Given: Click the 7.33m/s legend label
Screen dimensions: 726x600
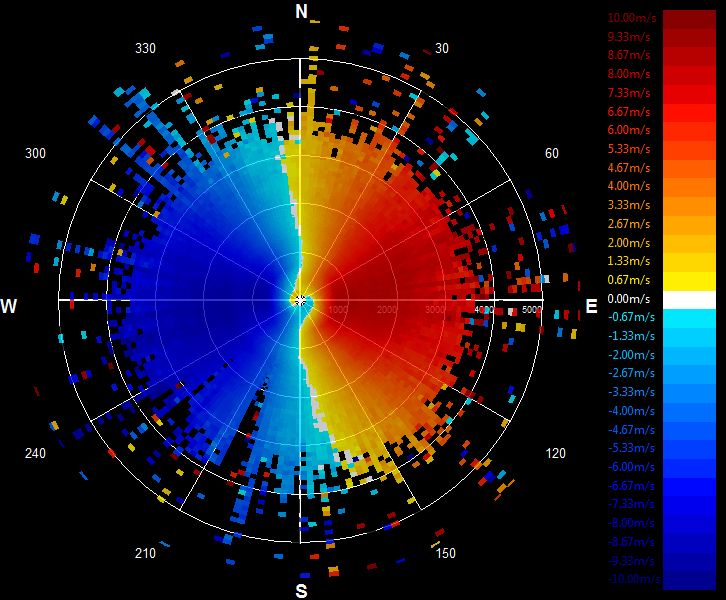Looking at the screenshot, I should [x=629, y=93].
